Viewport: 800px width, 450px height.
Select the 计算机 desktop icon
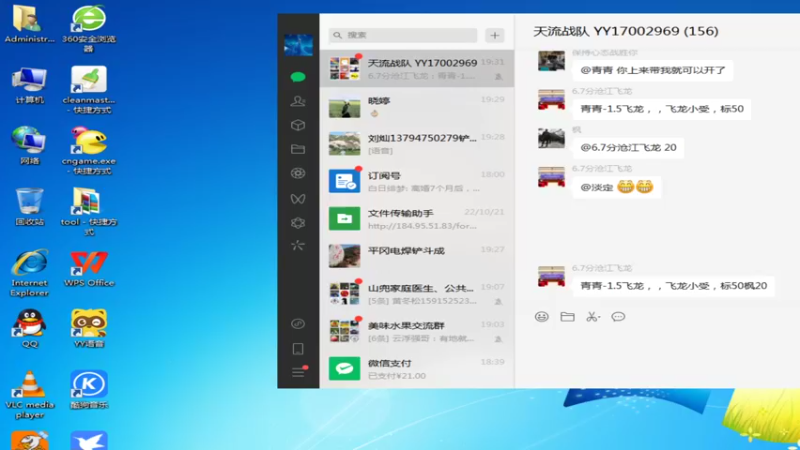click(x=29, y=85)
